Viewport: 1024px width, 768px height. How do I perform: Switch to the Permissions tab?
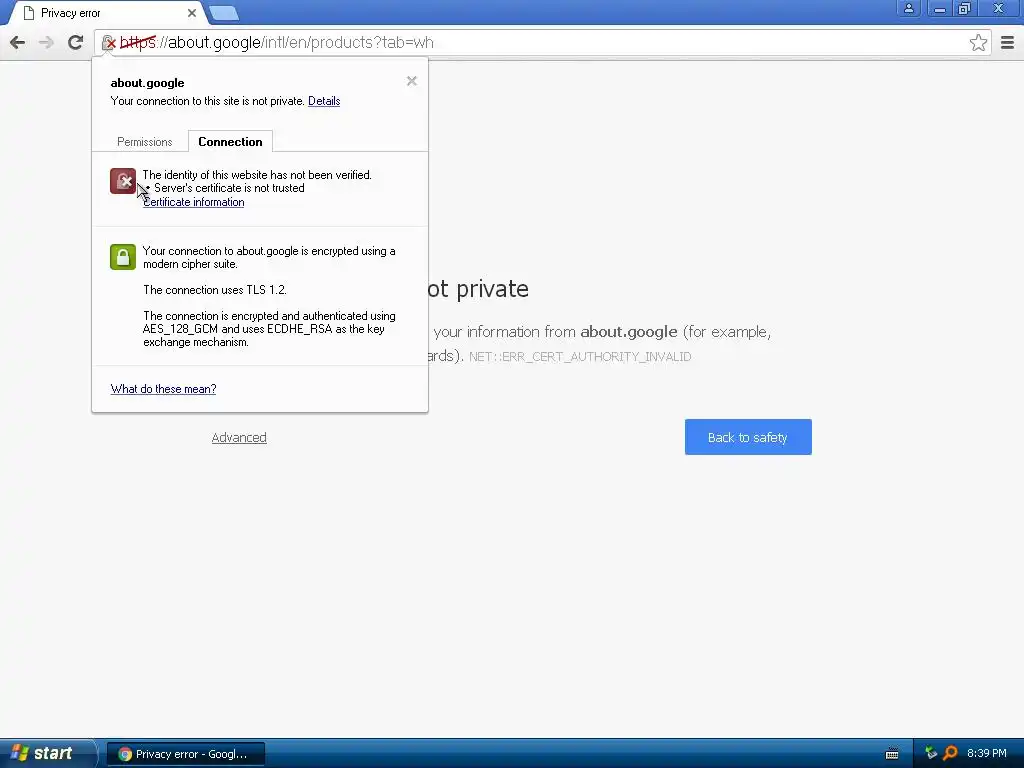click(x=144, y=142)
